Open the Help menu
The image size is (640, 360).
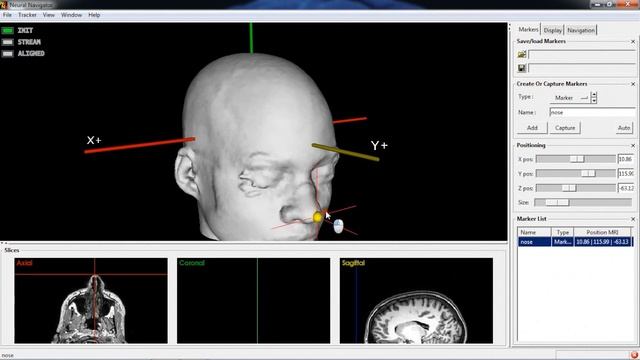coord(94,15)
